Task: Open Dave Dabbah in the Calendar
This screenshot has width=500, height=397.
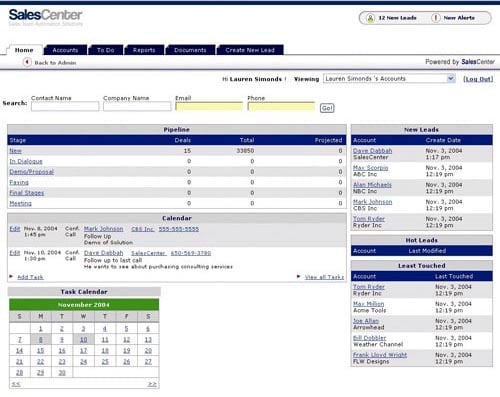Action: click(103, 253)
